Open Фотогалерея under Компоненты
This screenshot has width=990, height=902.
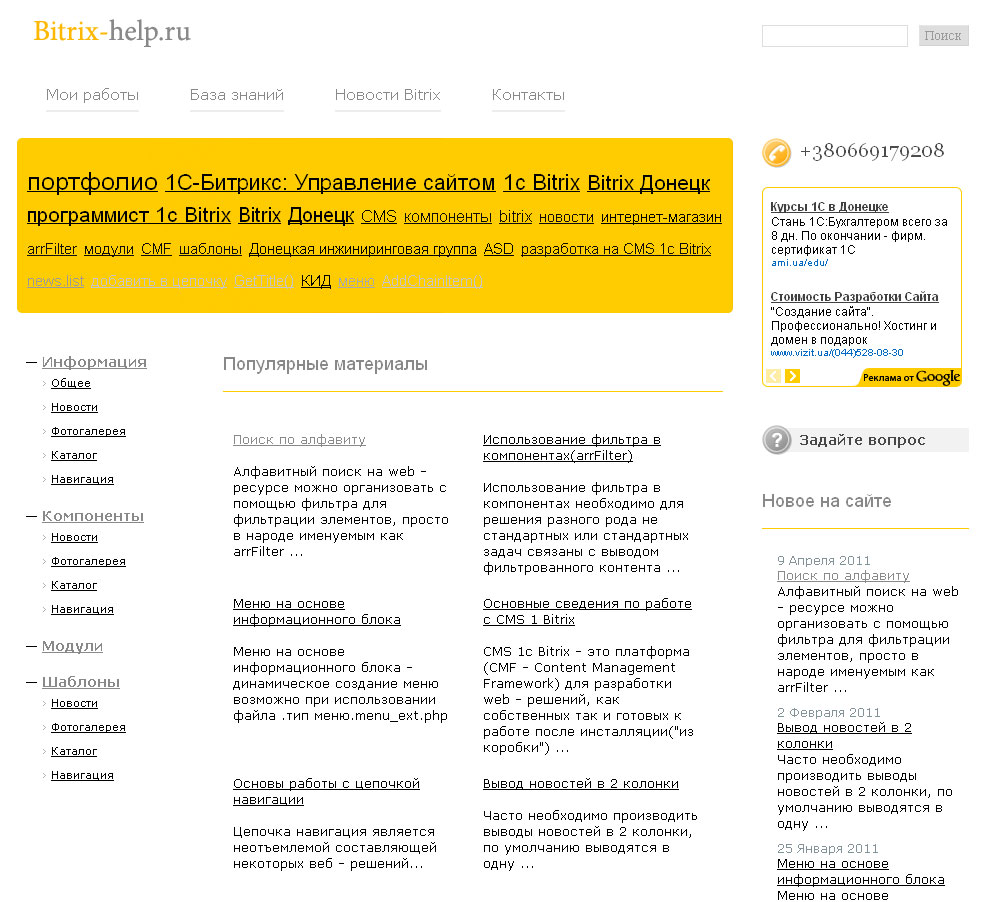(x=88, y=561)
